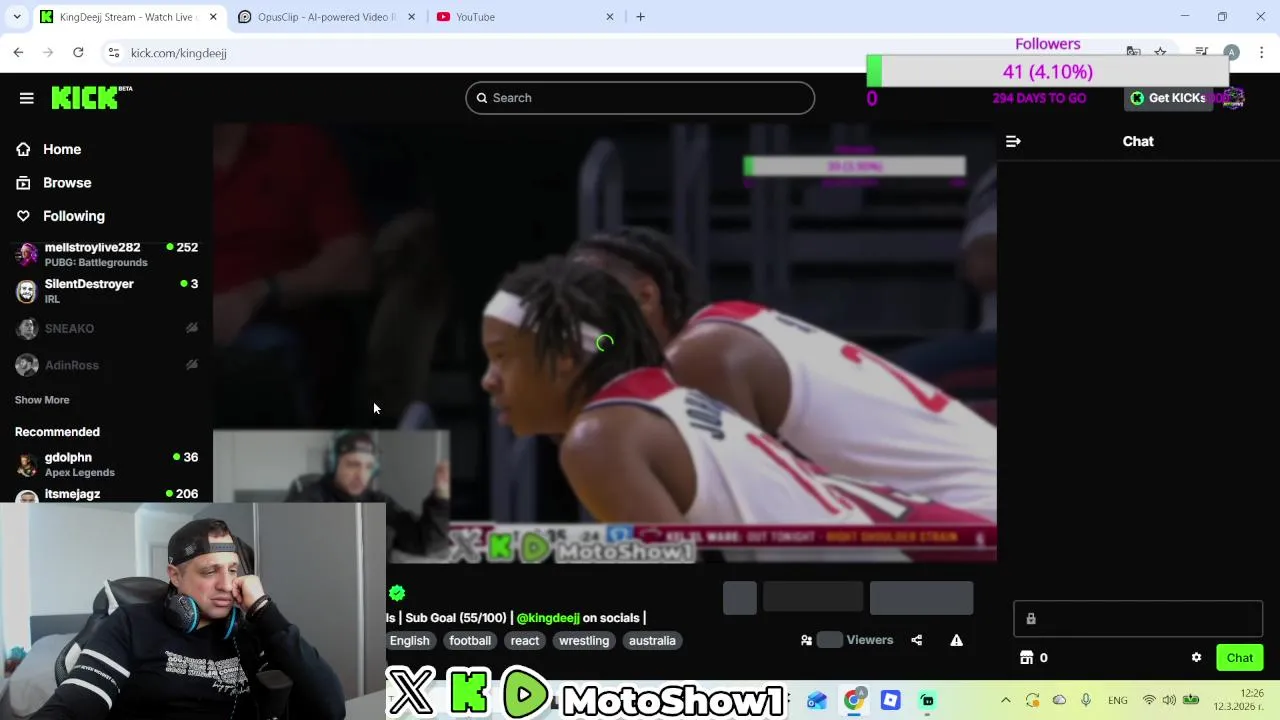
Task: Click the green Chat send button
Action: point(1240,658)
